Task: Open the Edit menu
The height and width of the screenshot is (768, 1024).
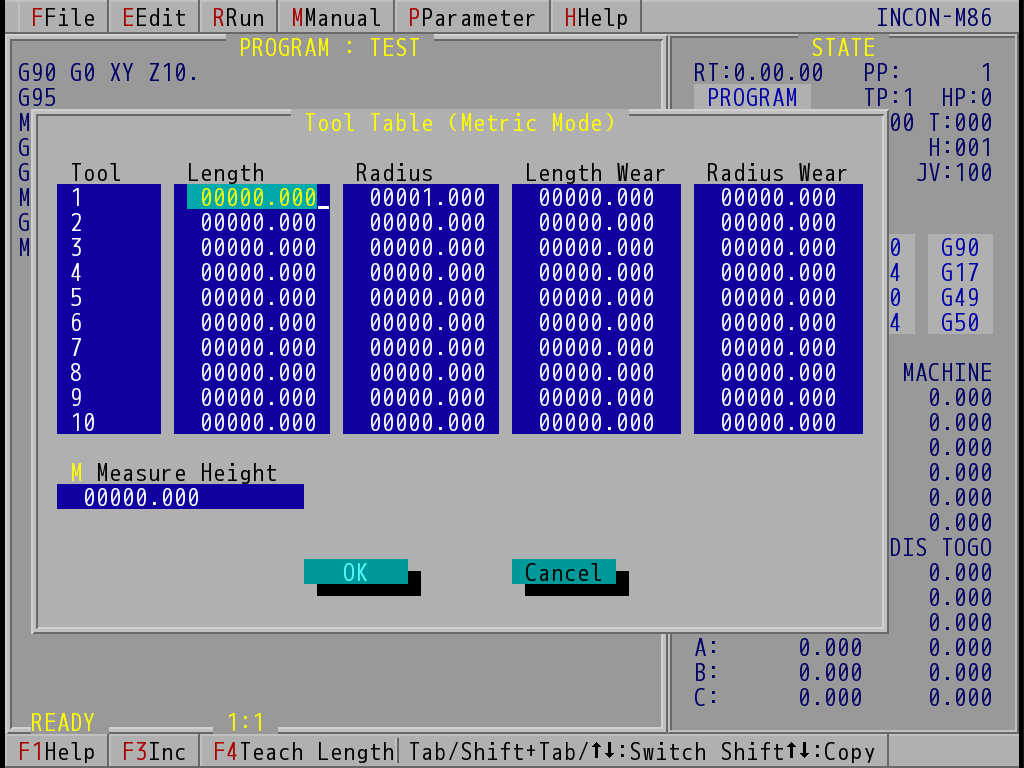Action: coord(154,18)
